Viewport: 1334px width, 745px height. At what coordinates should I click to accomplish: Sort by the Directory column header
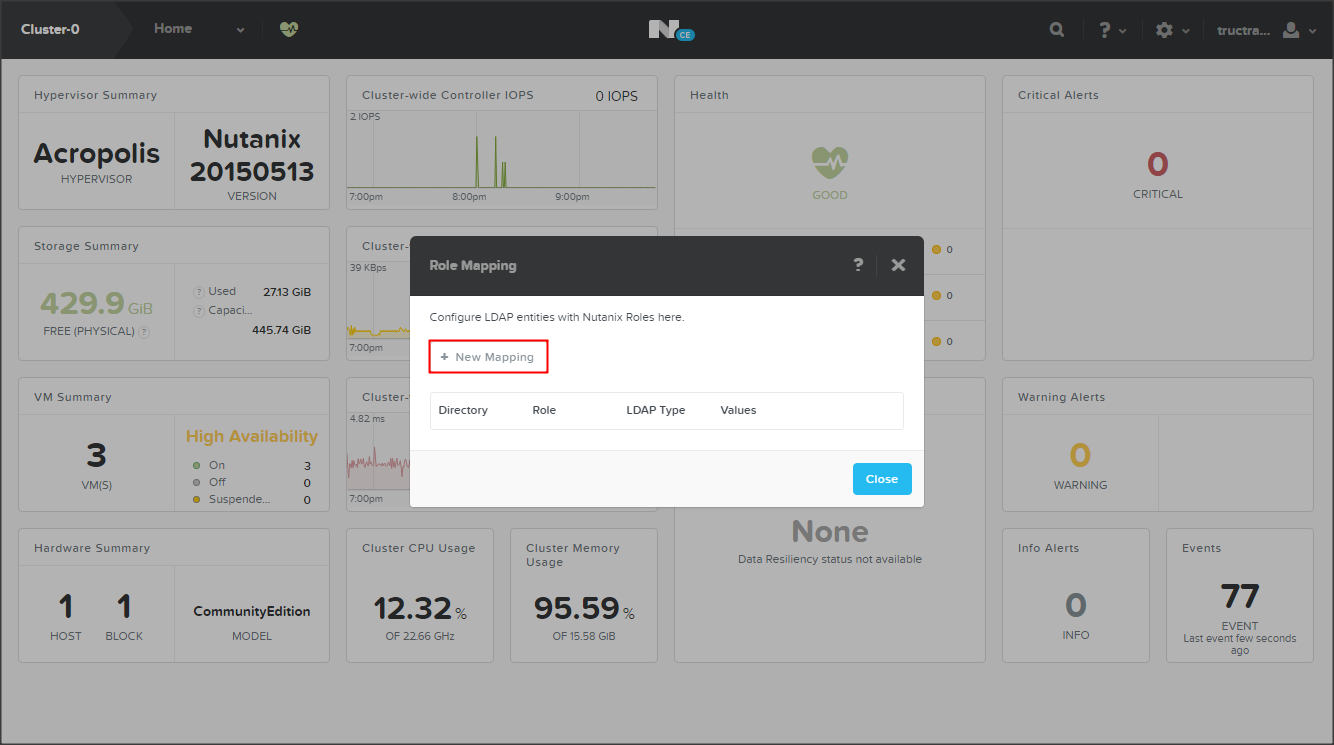click(x=463, y=410)
